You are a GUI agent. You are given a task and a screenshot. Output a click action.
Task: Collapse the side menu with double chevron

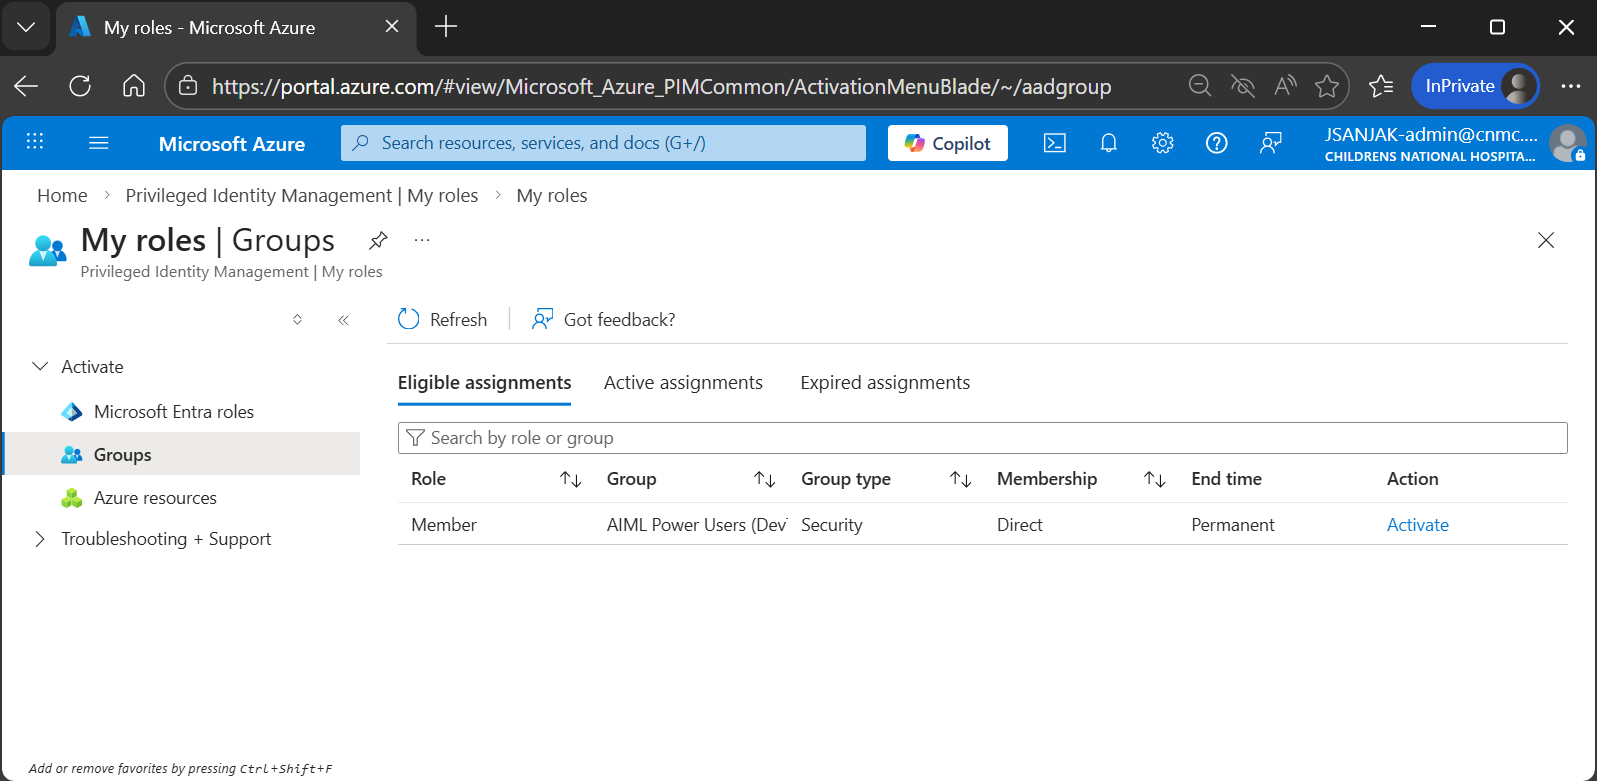[343, 320]
